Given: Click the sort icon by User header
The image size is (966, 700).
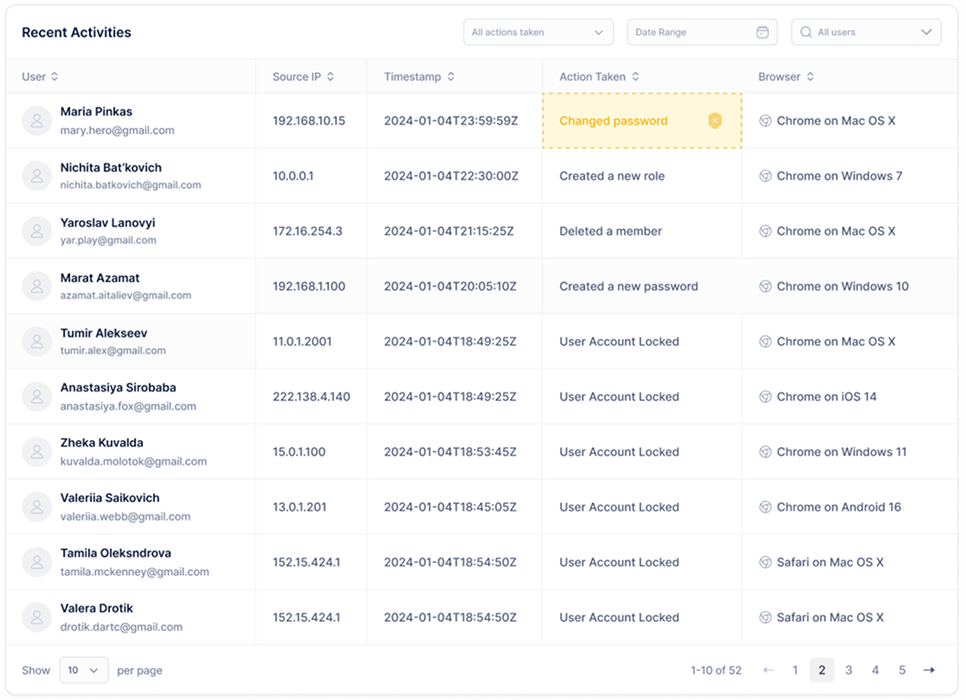Looking at the screenshot, I should coord(54,77).
